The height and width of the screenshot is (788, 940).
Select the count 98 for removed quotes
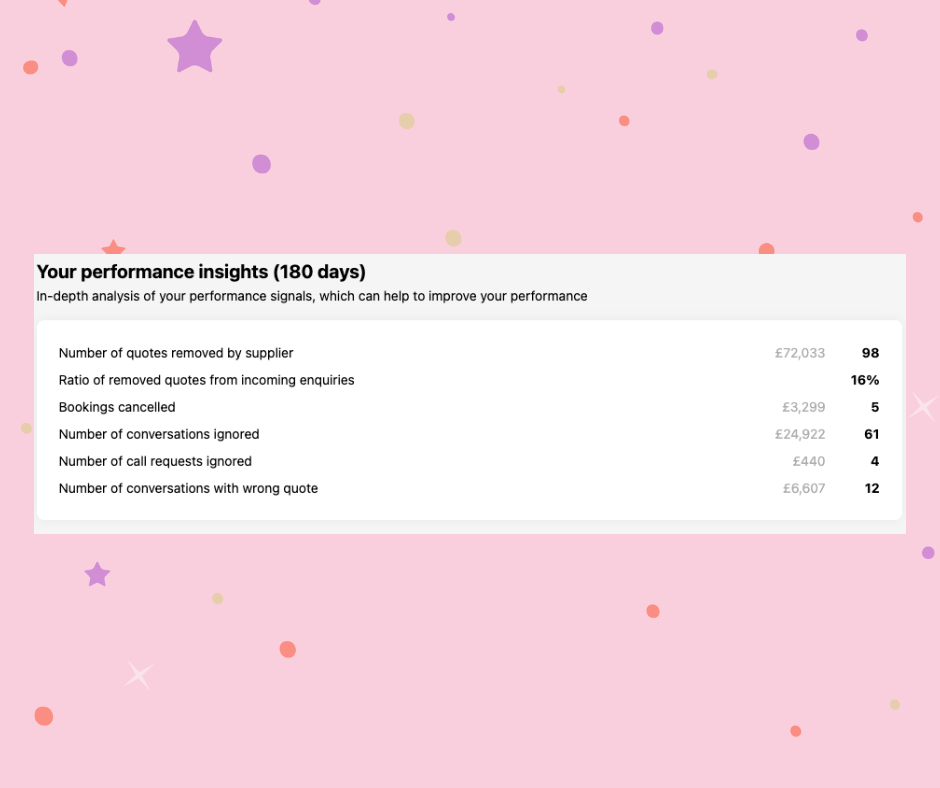tap(870, 353)
